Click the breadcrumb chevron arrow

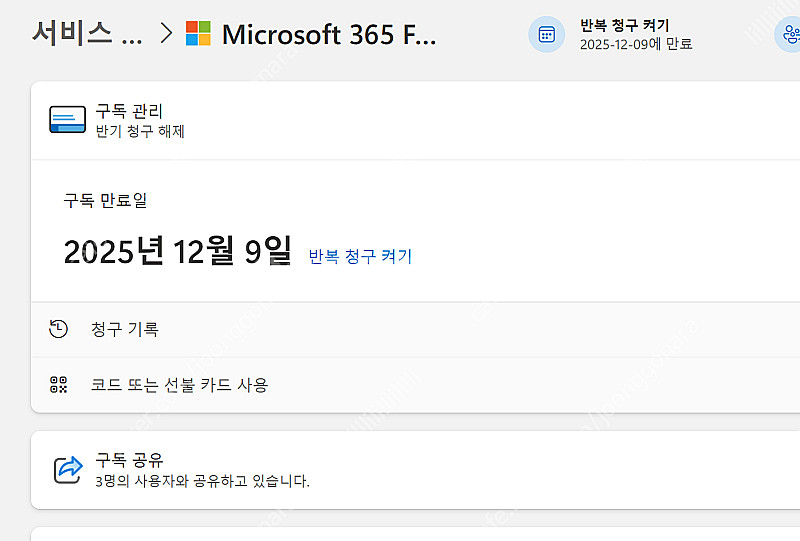165,34
